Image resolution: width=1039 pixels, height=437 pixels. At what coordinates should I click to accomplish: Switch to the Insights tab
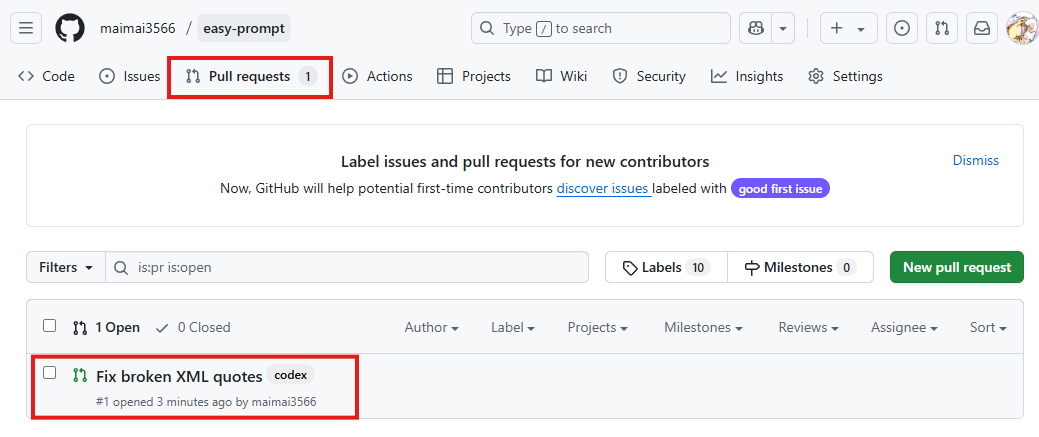pyautogui.click(x=747, y=76)
